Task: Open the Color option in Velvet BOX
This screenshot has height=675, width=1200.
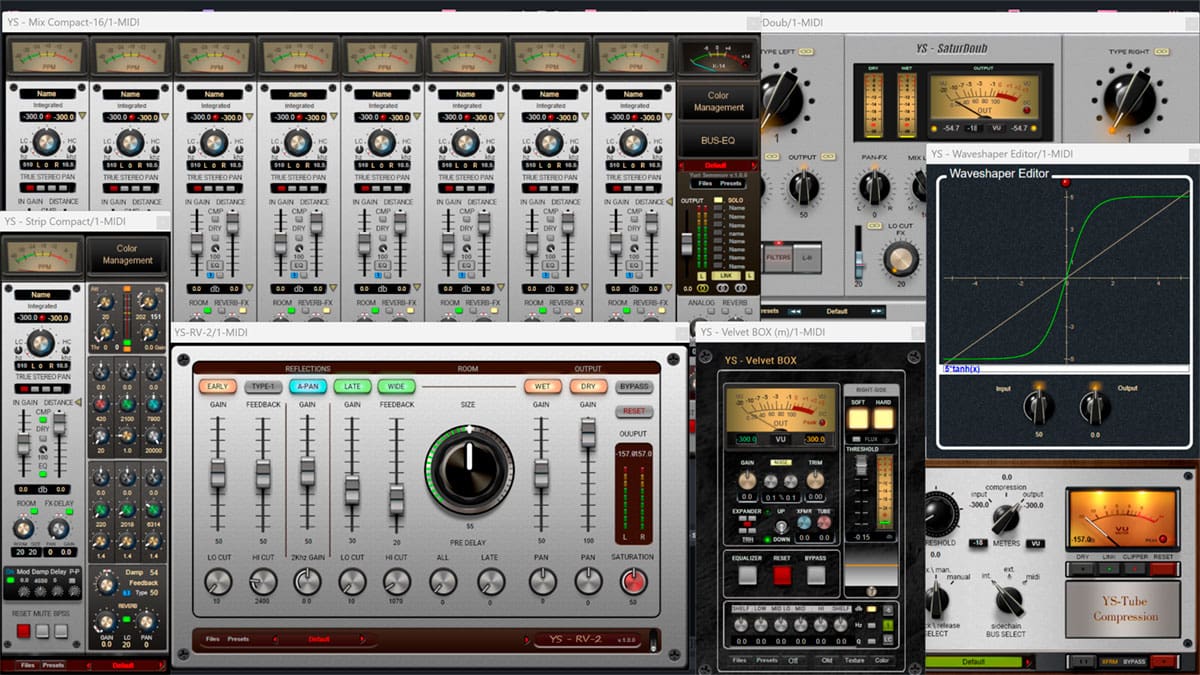Action: coord(882,660)
